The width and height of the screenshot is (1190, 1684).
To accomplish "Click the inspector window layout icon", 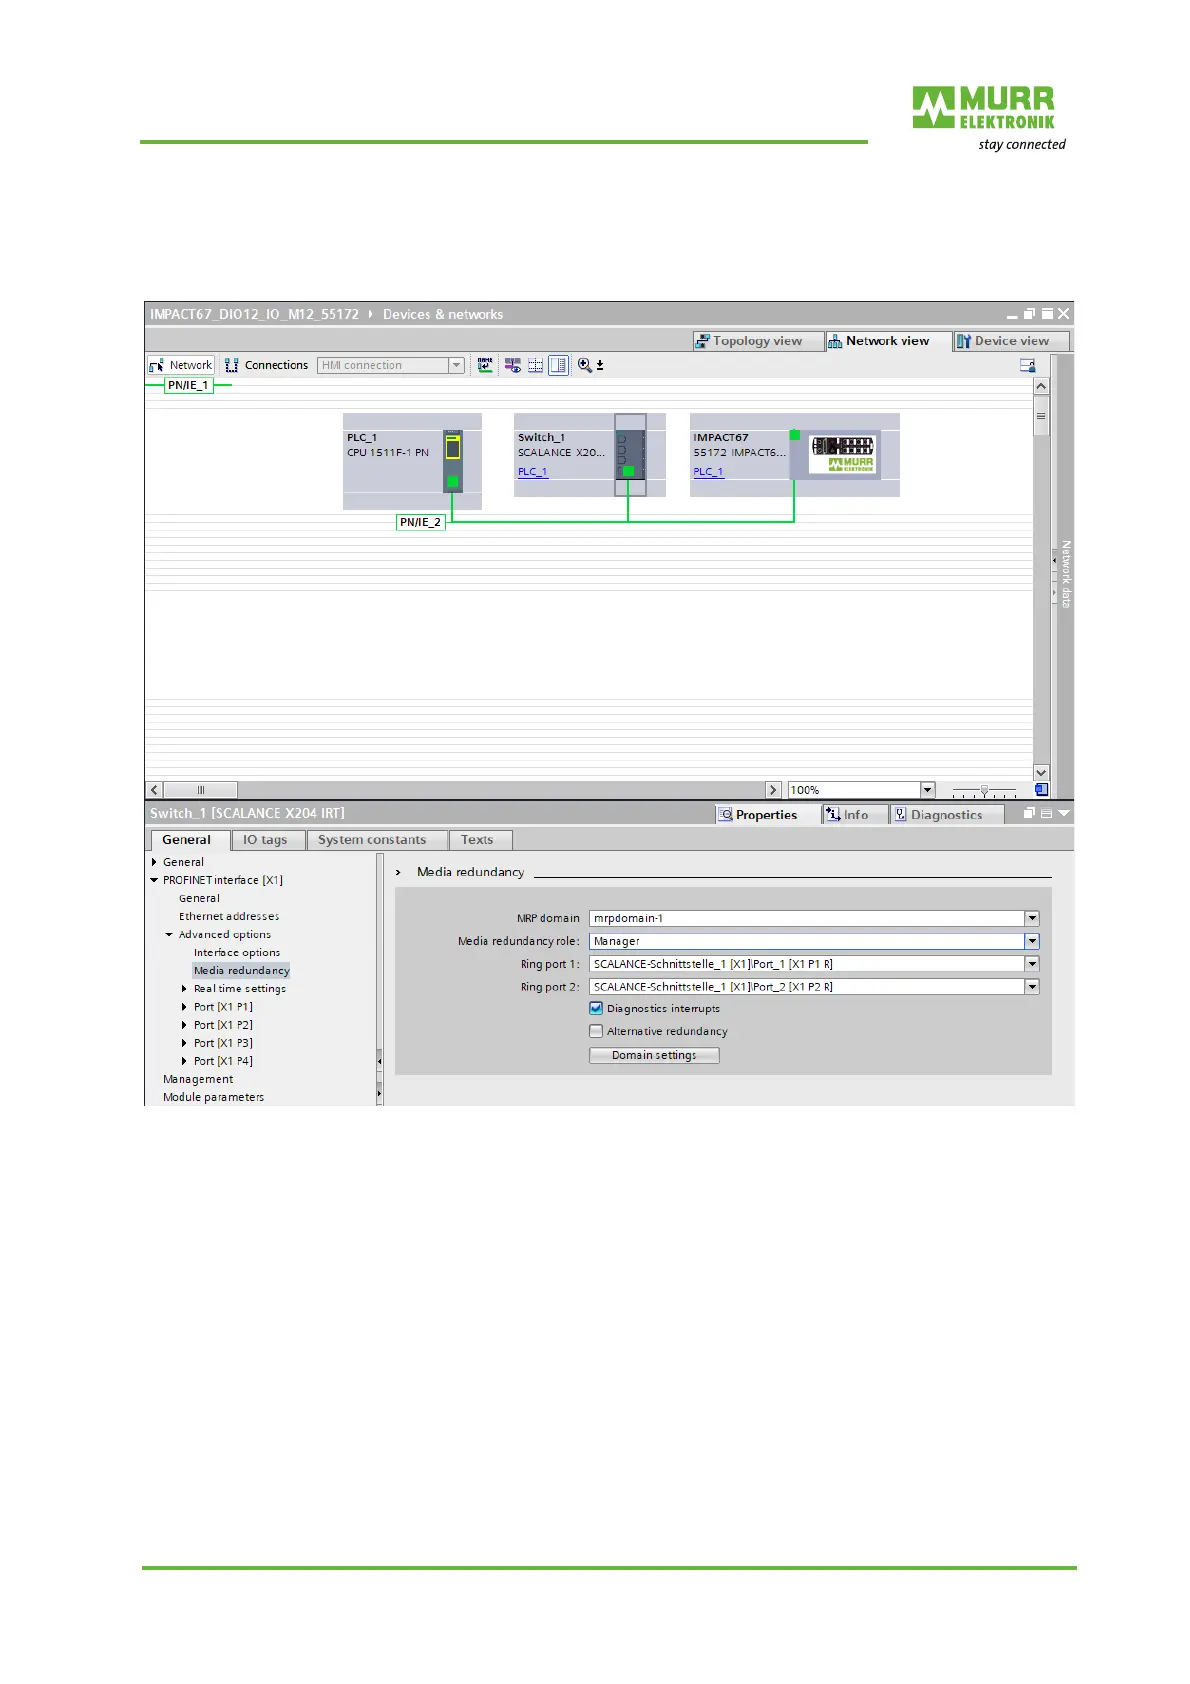I will coord(1046,814).
